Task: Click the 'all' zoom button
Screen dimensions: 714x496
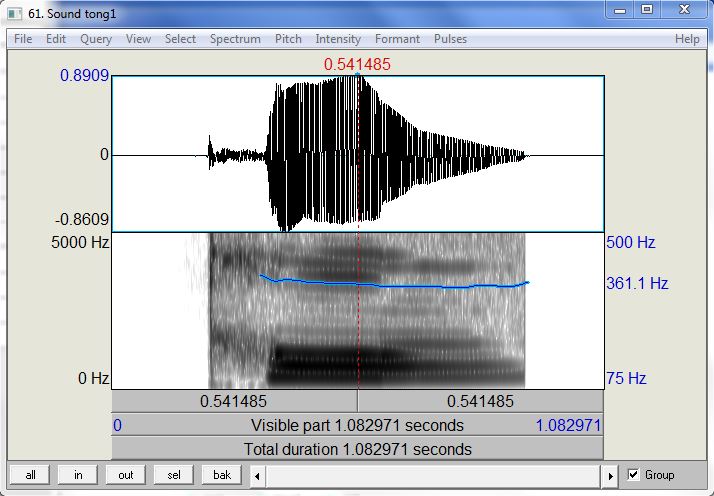Action: click(x=31, y=475)
